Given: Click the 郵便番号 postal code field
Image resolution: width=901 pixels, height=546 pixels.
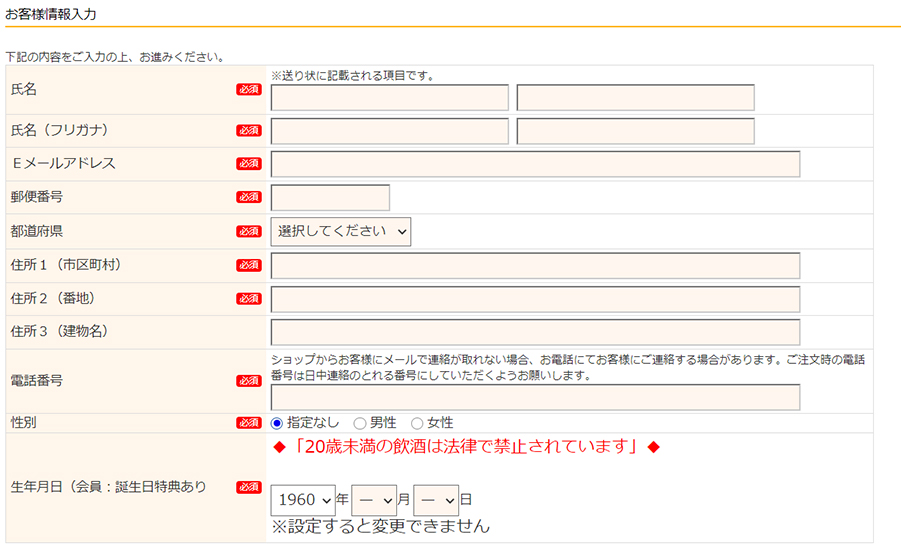Looking at the screenshot, I should coord(330,198).
